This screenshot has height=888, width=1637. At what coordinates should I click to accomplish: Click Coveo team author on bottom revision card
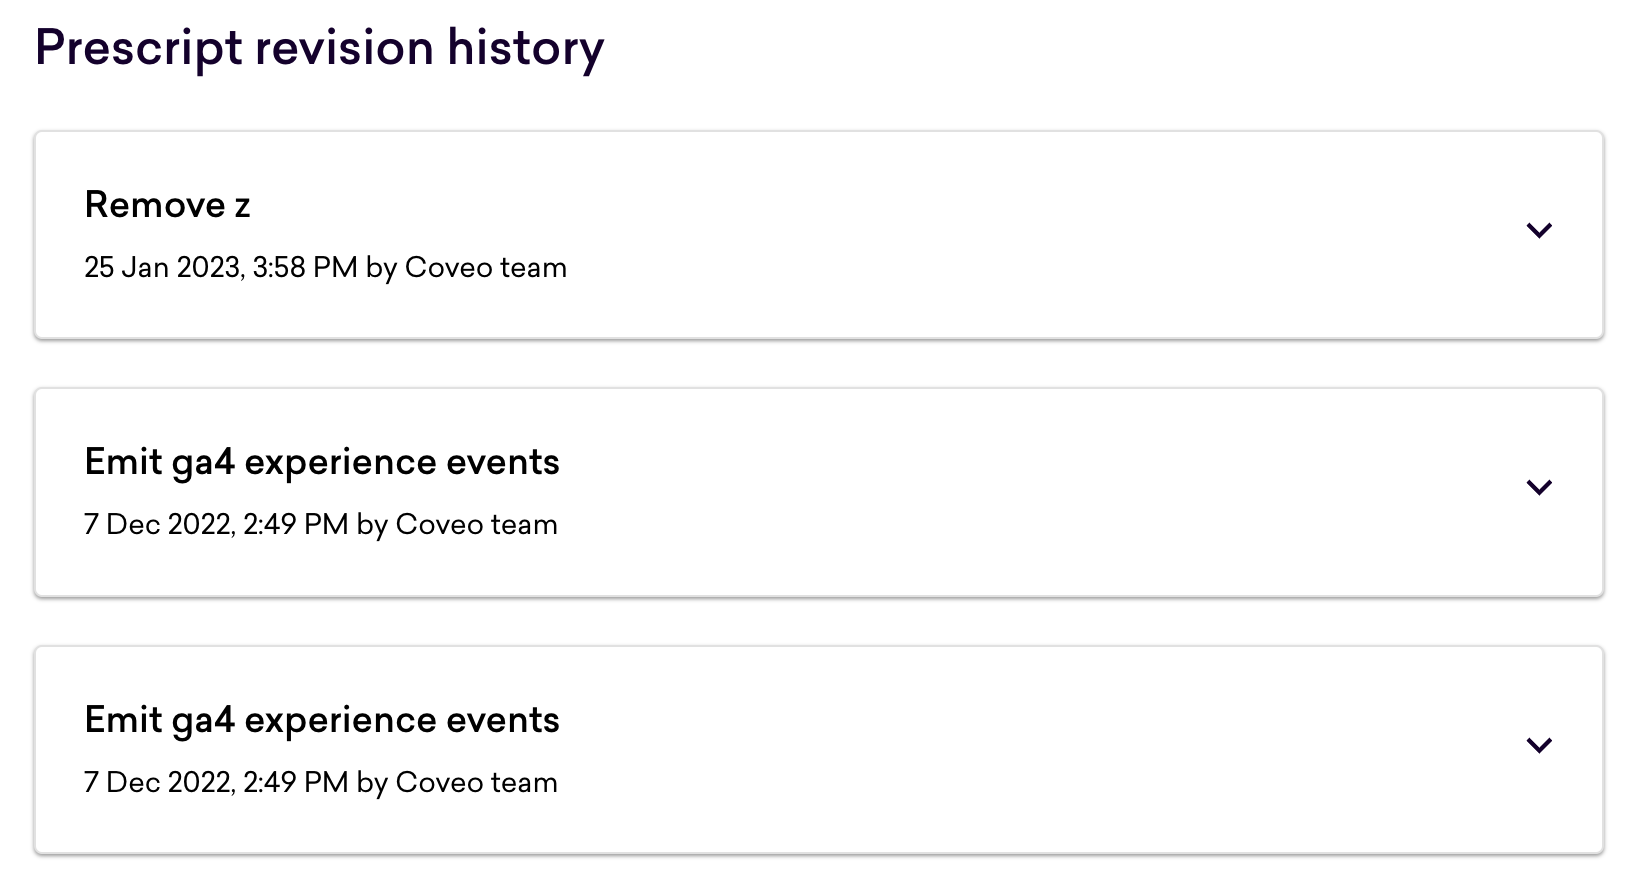[x=476, y=783]
